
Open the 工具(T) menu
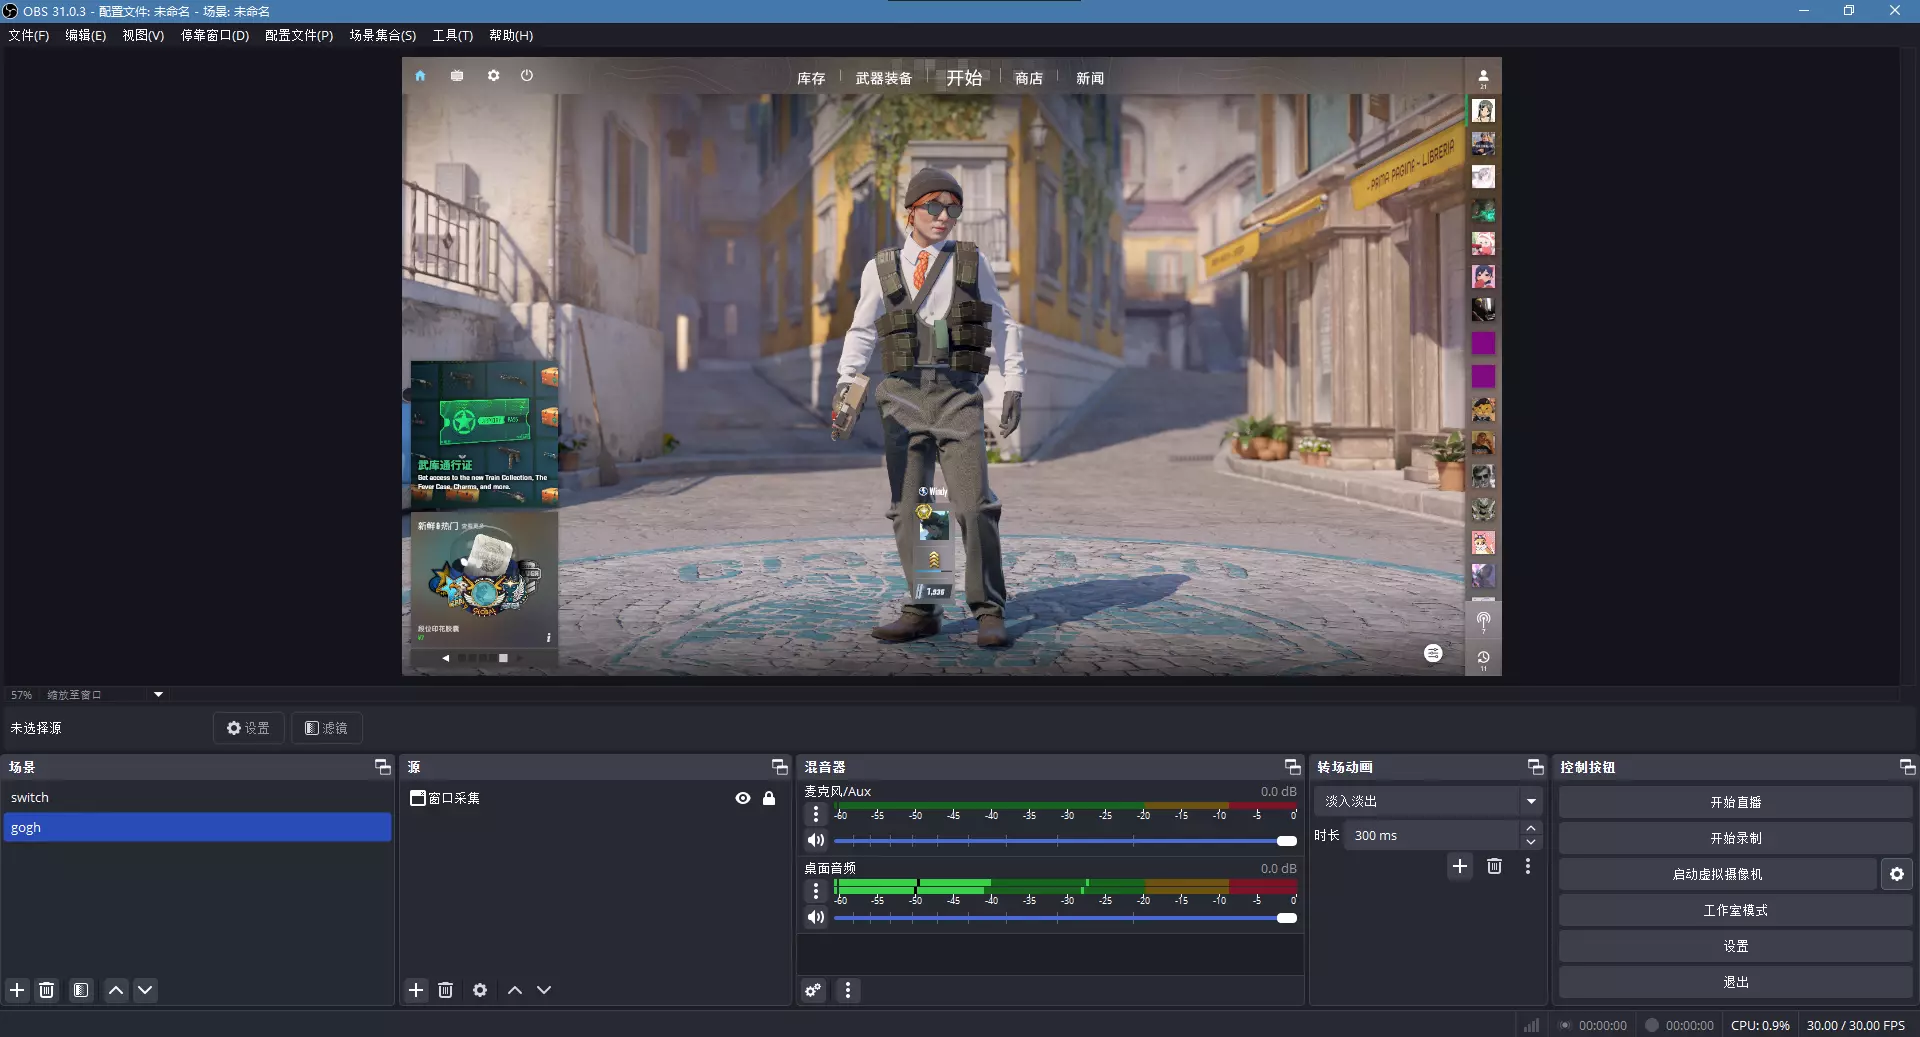coord(452,35)
